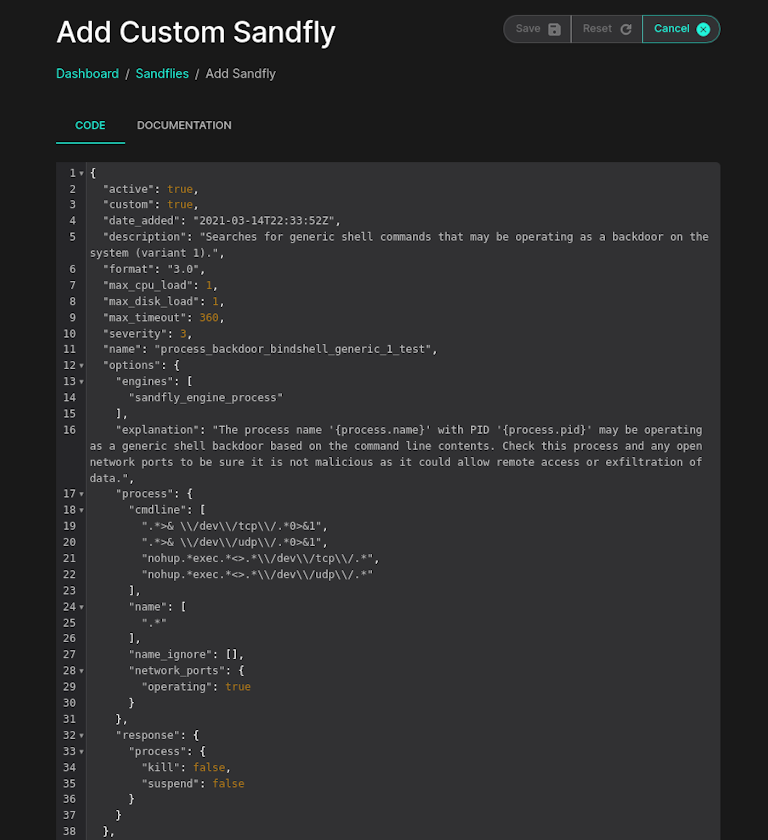This screenshot has width=768, height=840.
Task: Click the Reset circular arrow icon
Action: 626,29
